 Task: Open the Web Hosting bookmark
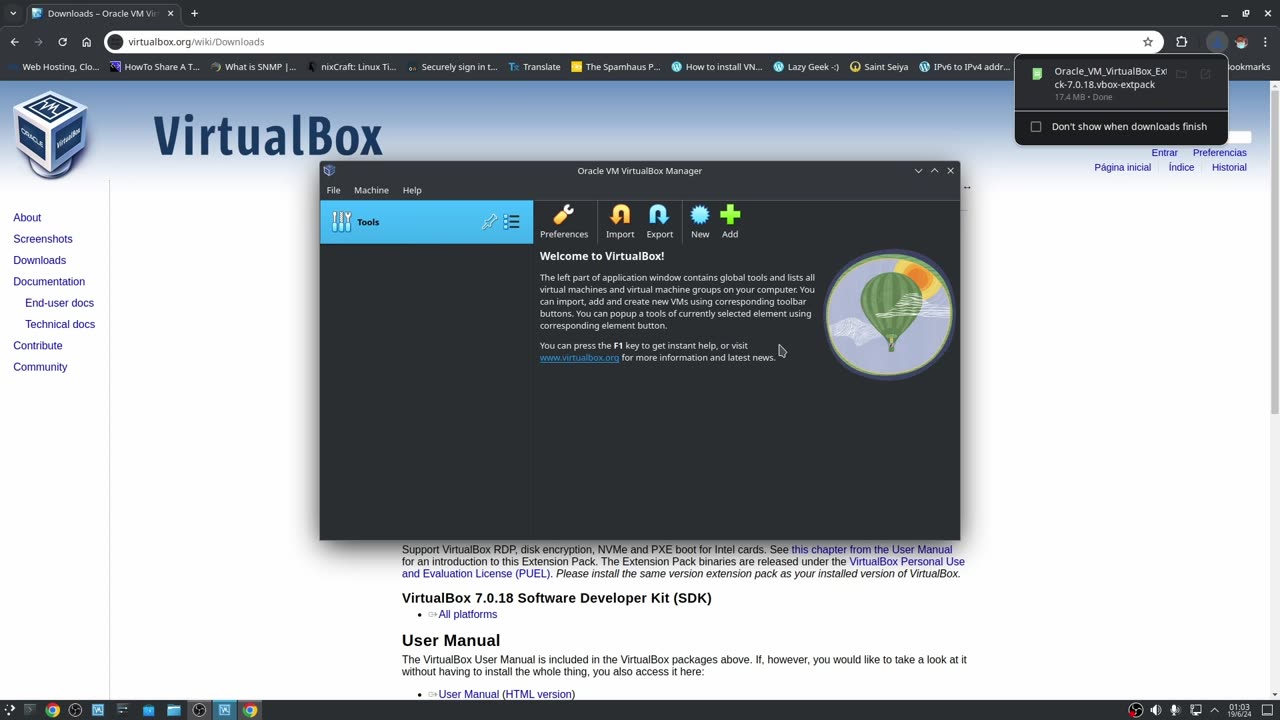click(53, 67)
